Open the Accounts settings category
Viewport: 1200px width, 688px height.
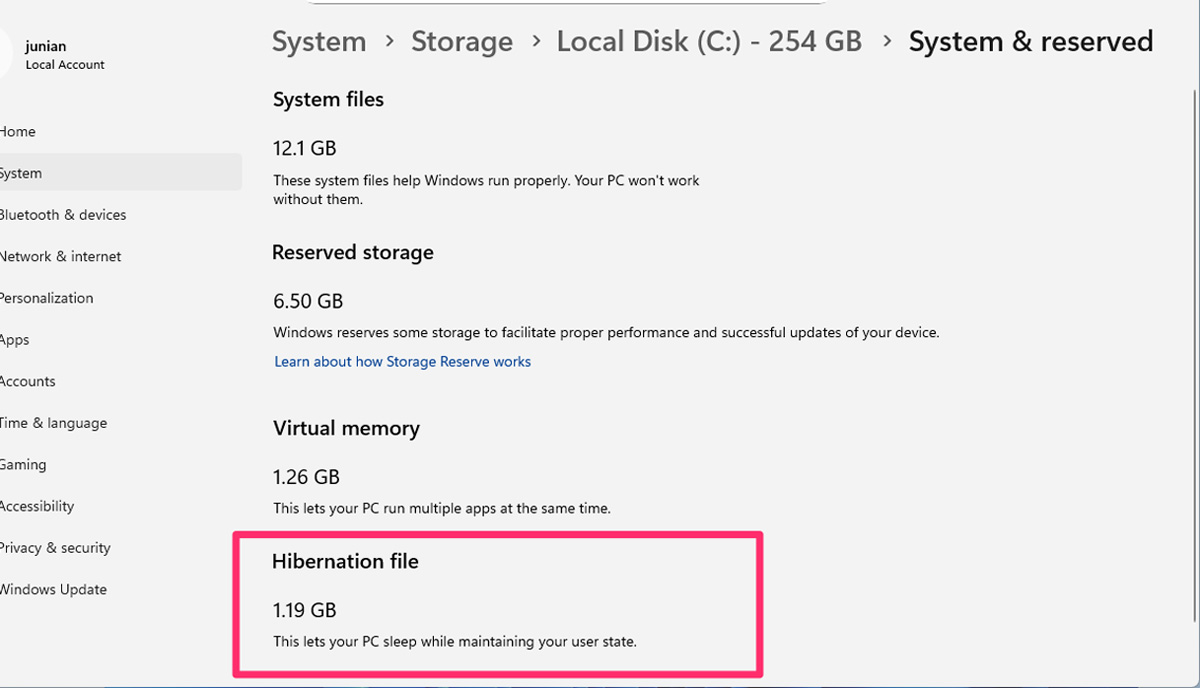(28, 382)
